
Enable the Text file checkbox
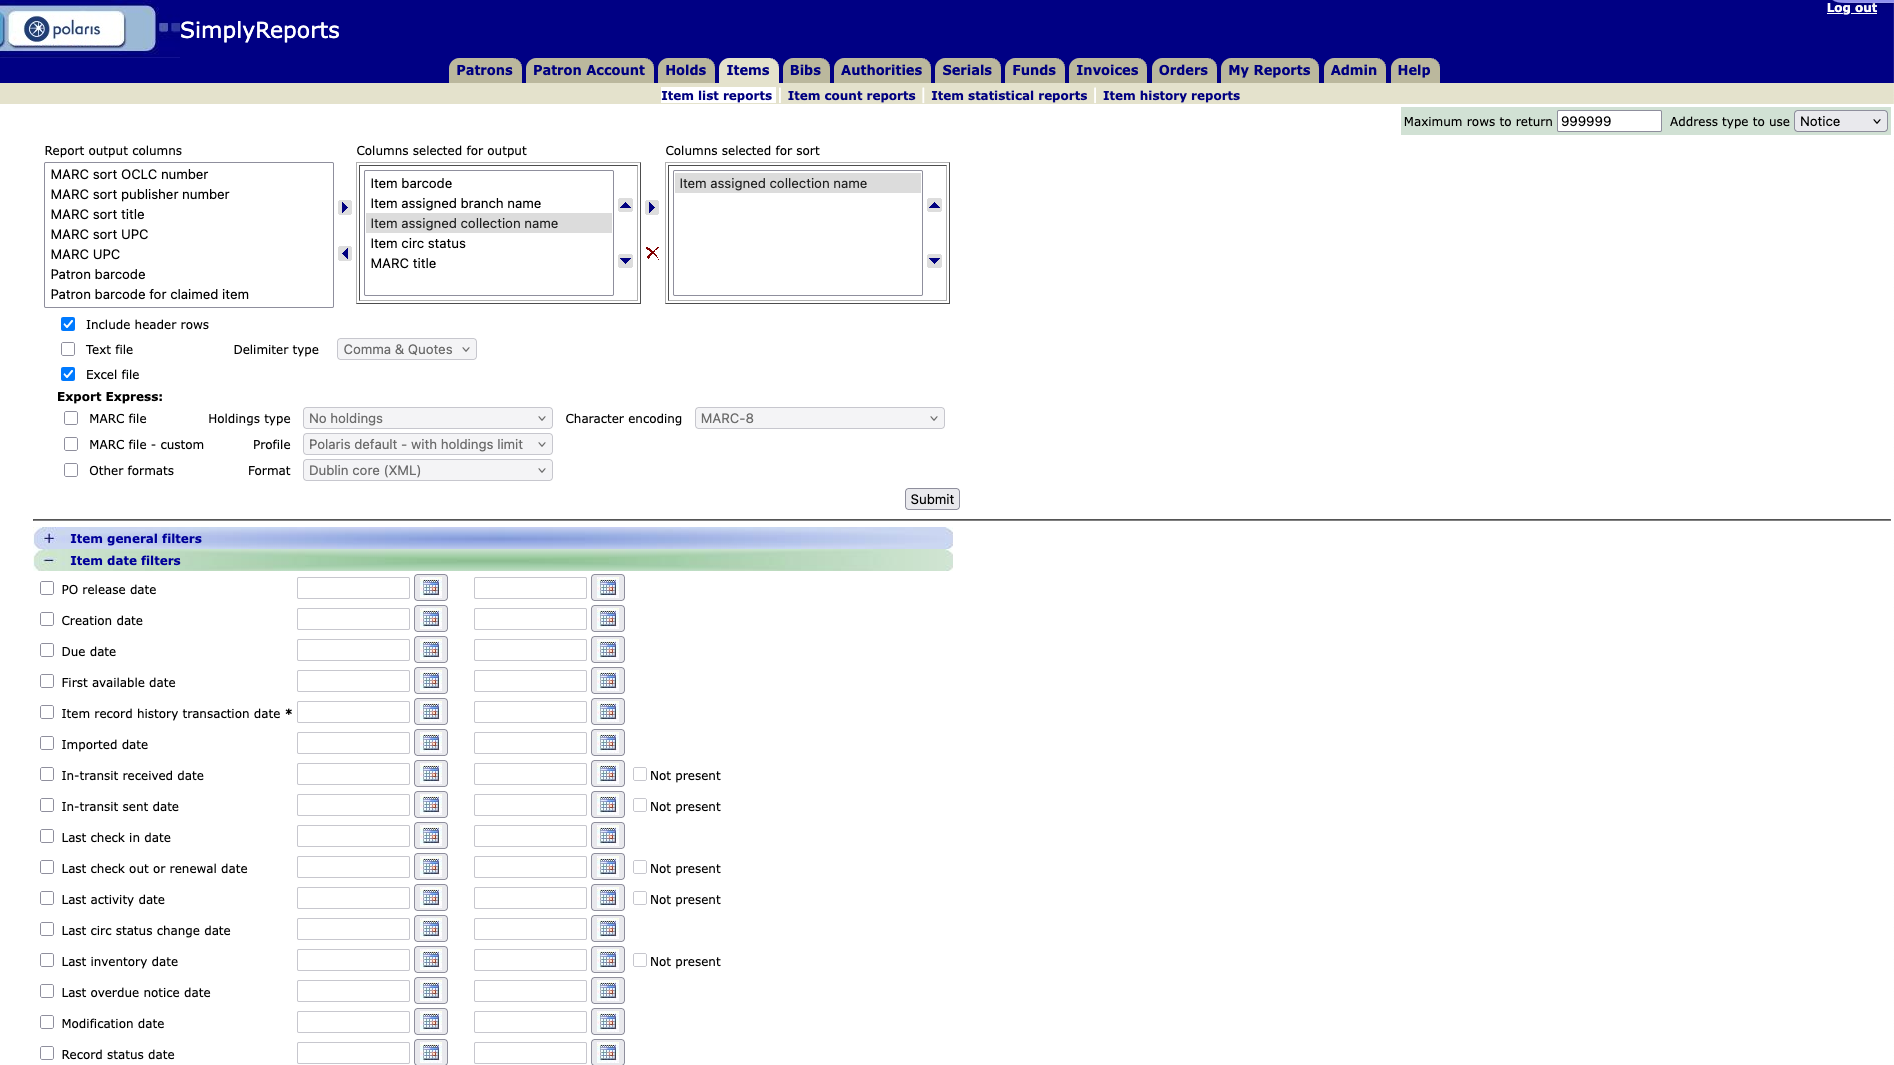click(x=68, y=349)
